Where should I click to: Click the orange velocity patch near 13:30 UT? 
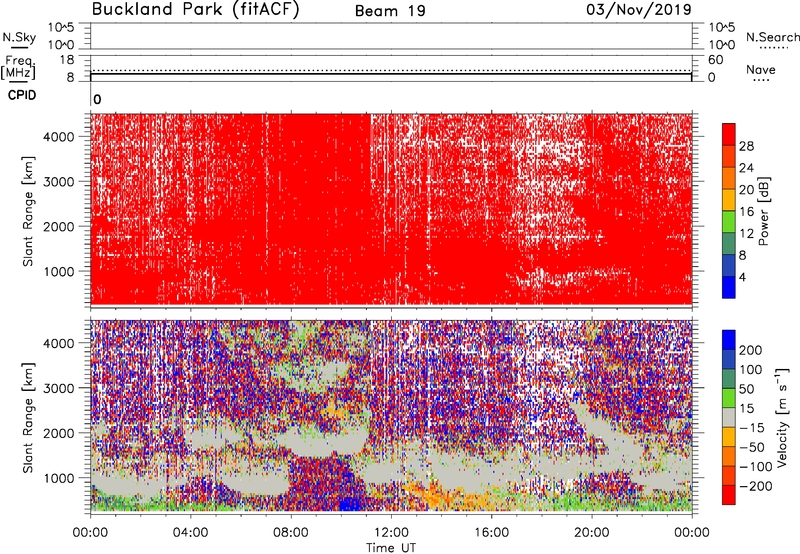(433, 496)
